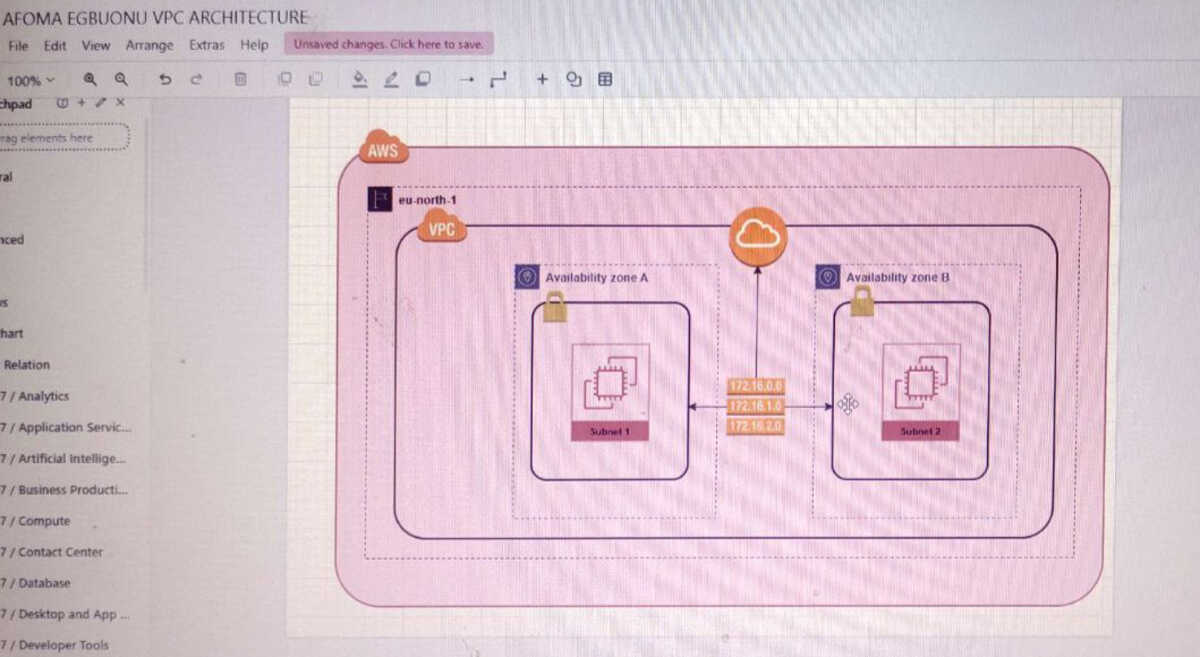
Task: Click the Availability zone B label
Action: 898,277
